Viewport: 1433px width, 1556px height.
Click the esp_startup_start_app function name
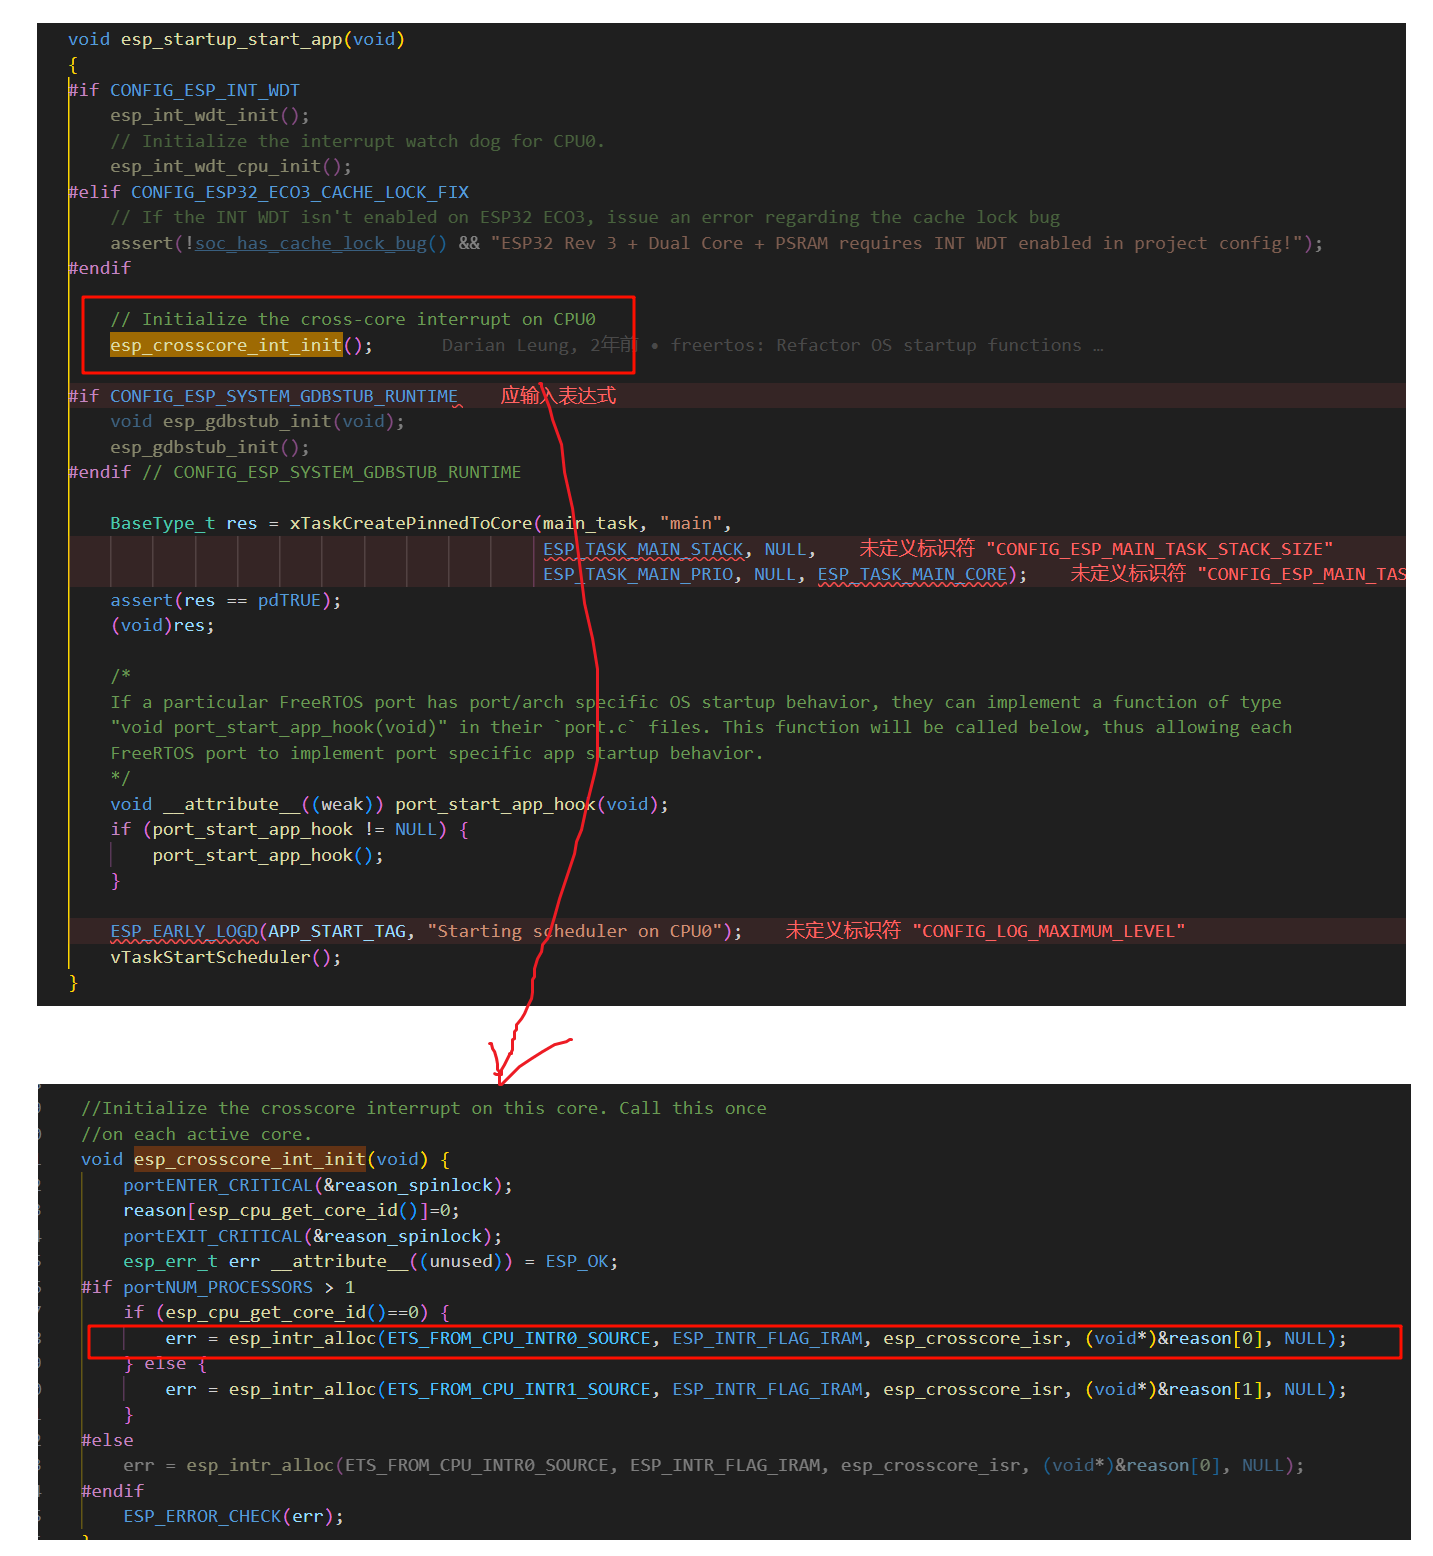point(232,40)
